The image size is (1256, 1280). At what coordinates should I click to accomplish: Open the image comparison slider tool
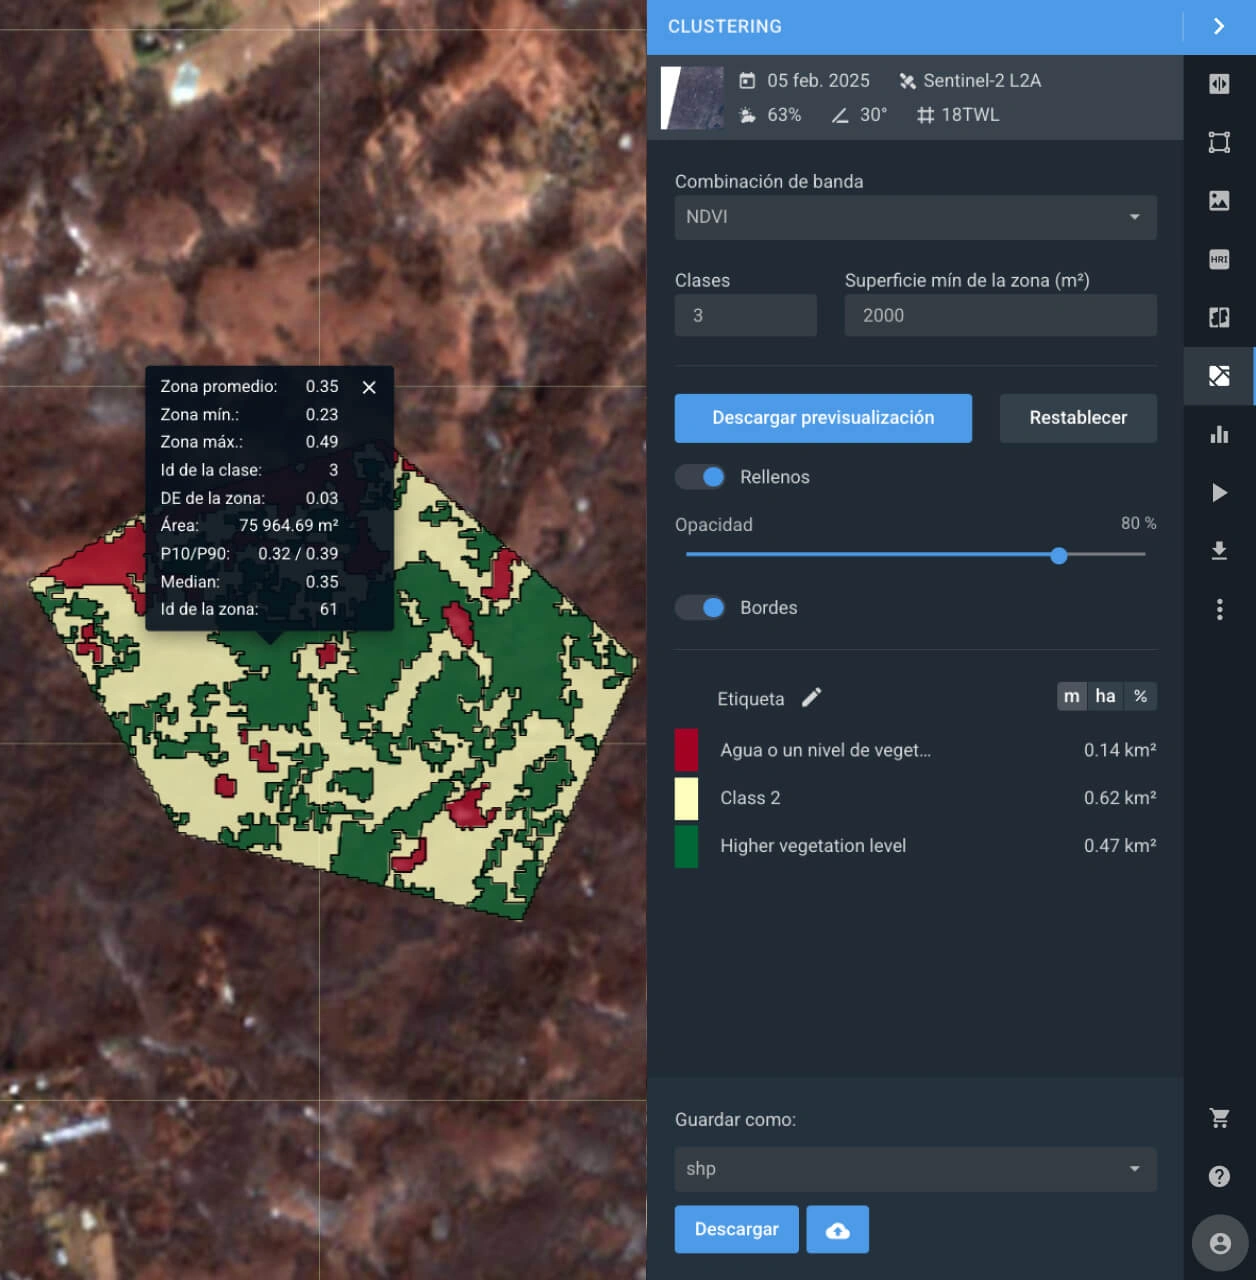point(1219,84)
